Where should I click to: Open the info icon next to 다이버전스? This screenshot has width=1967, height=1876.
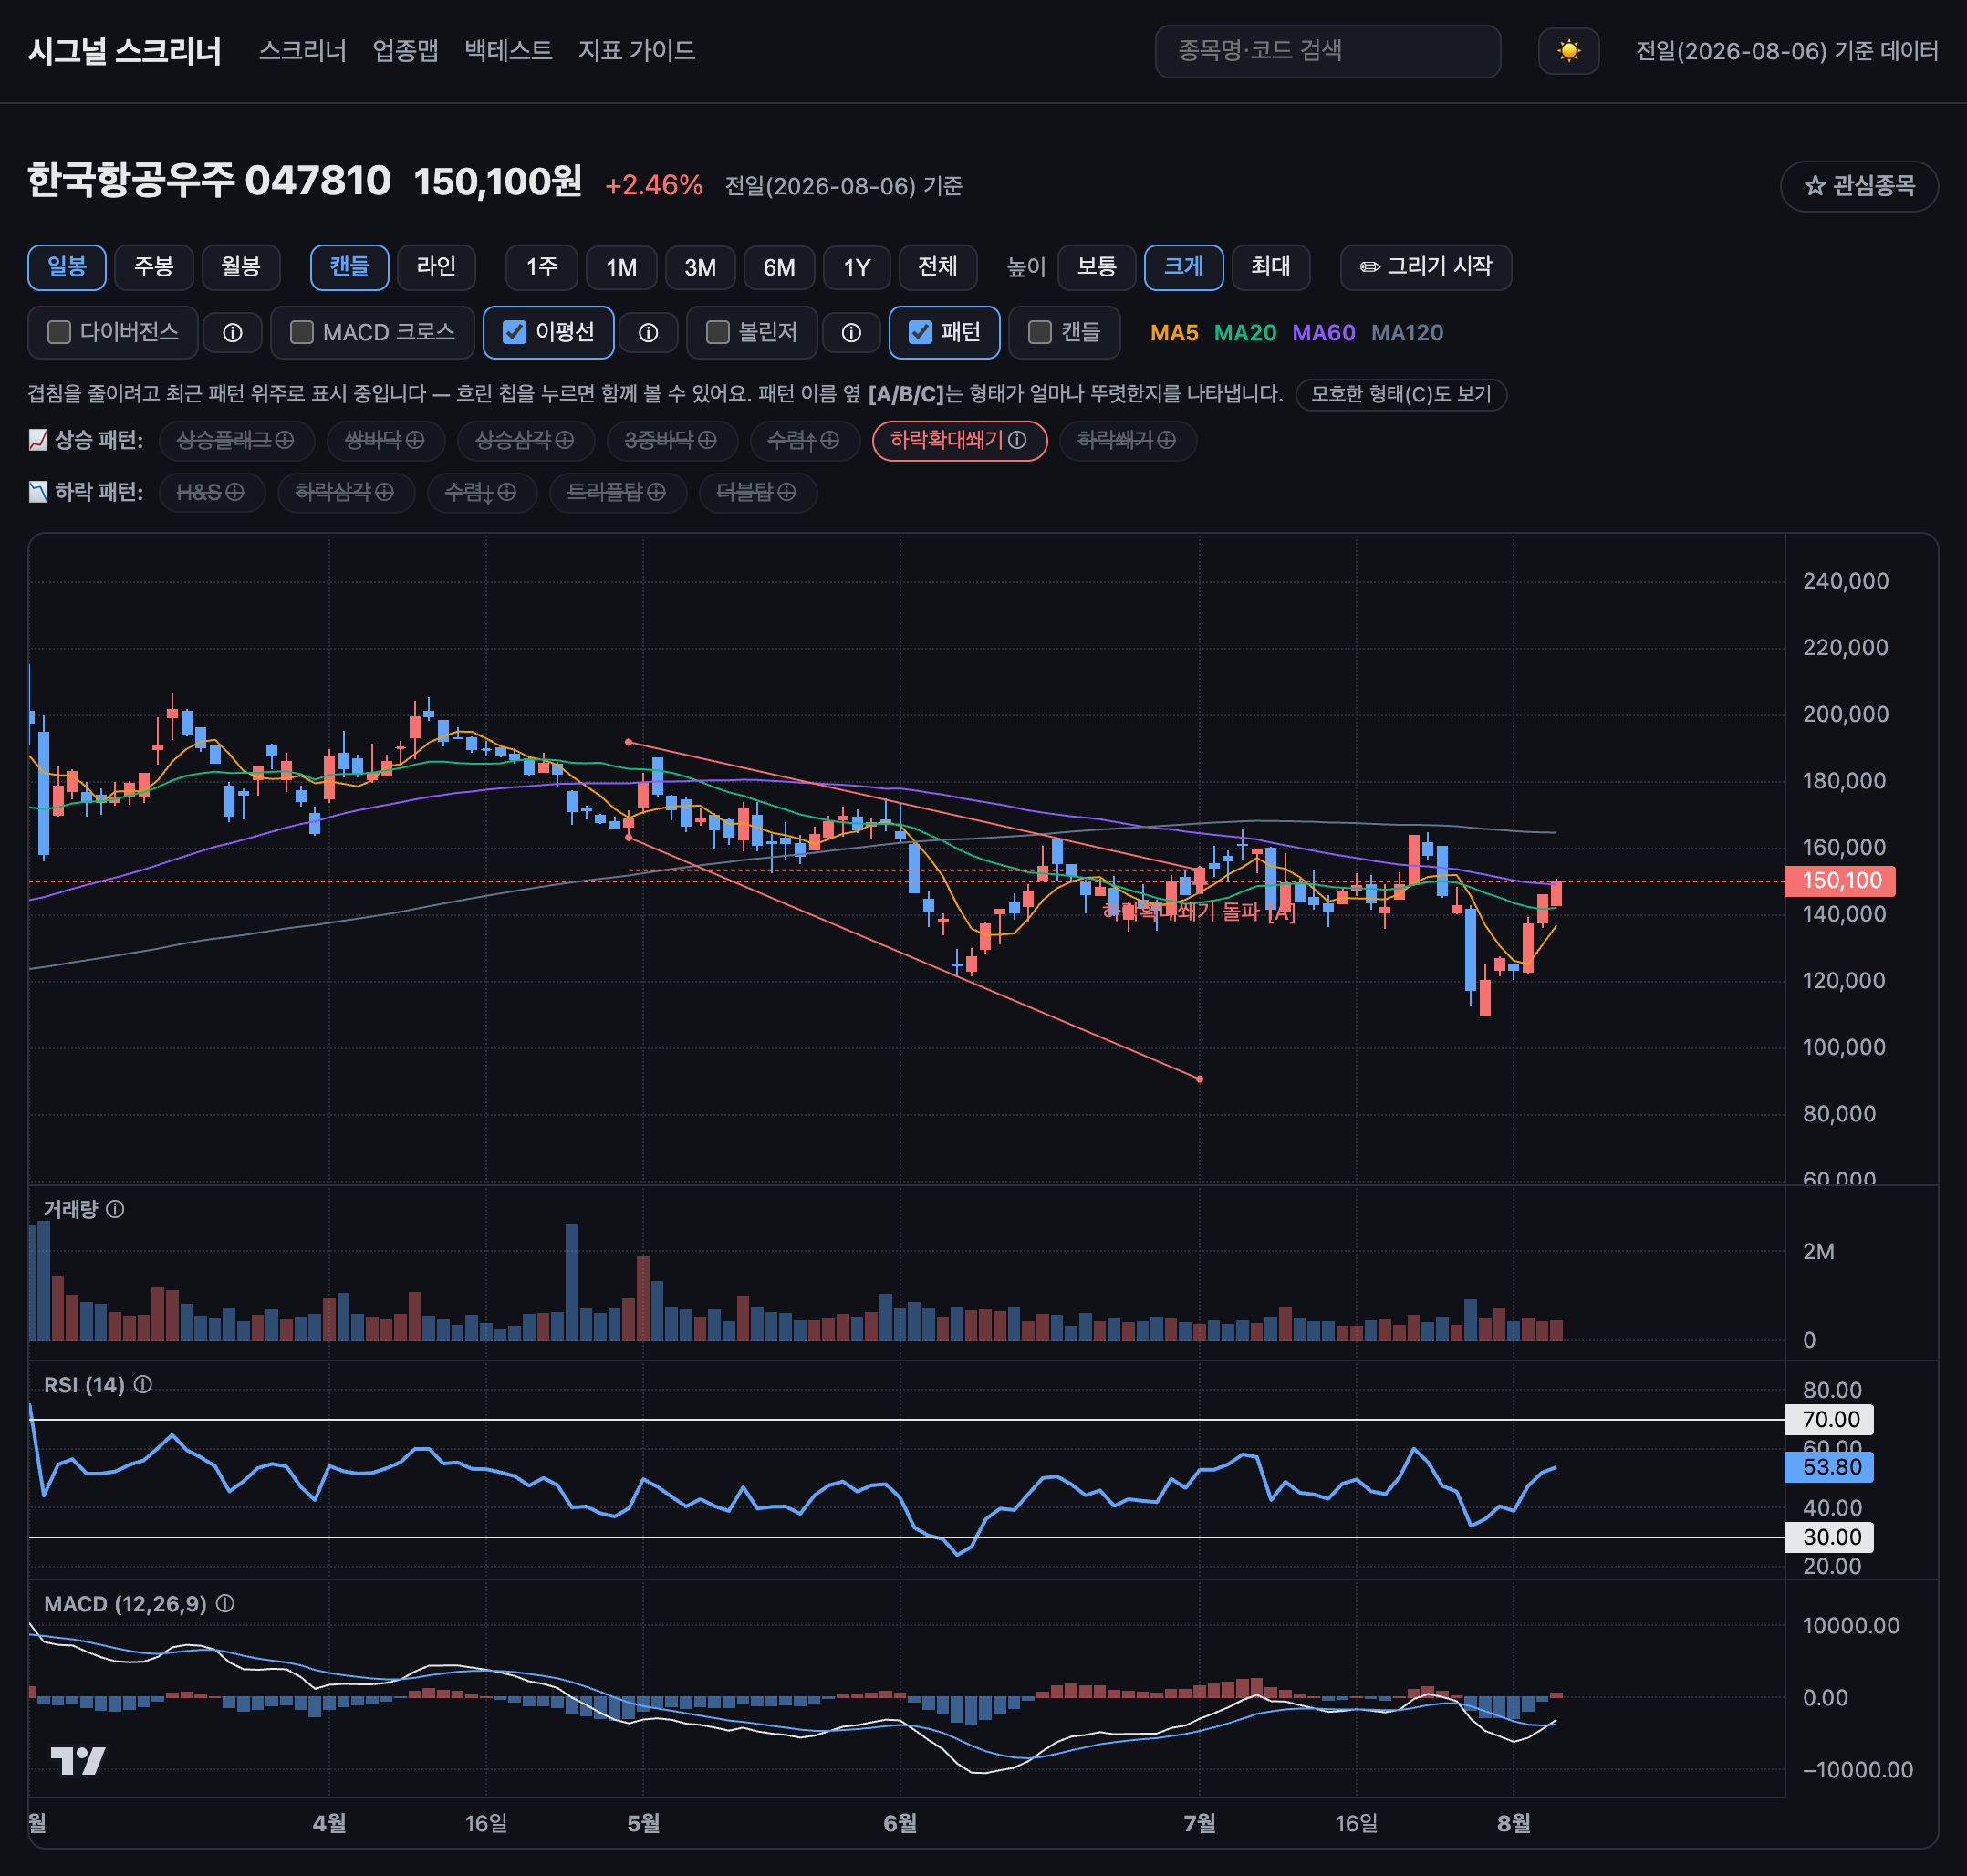coord(232,333)
